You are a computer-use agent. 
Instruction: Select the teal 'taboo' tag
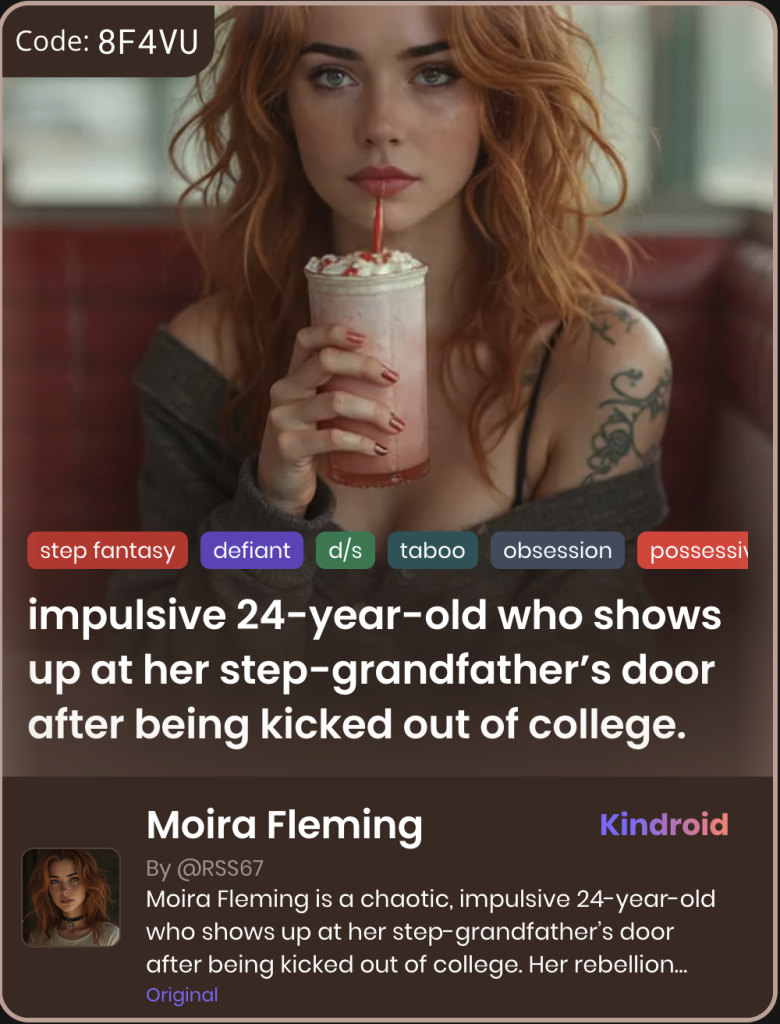tap(432, 551)
